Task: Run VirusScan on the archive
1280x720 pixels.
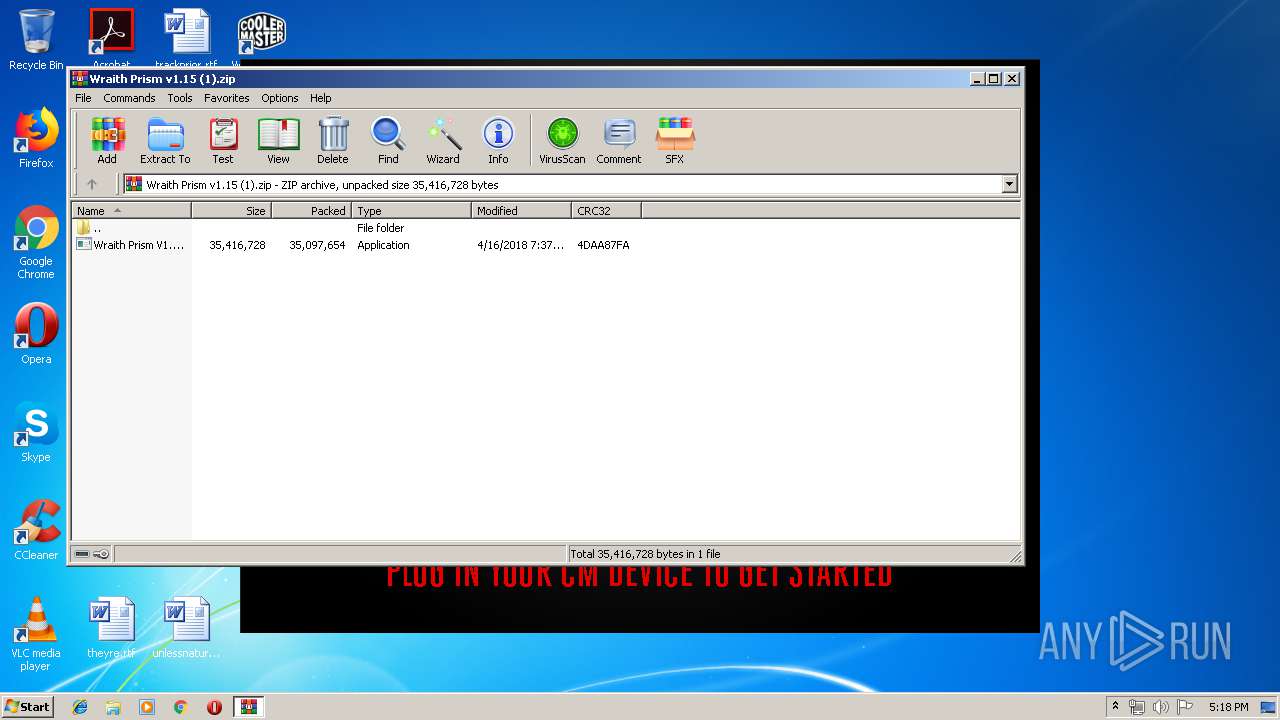Action: pyautogui.click(x=562, y=140)
